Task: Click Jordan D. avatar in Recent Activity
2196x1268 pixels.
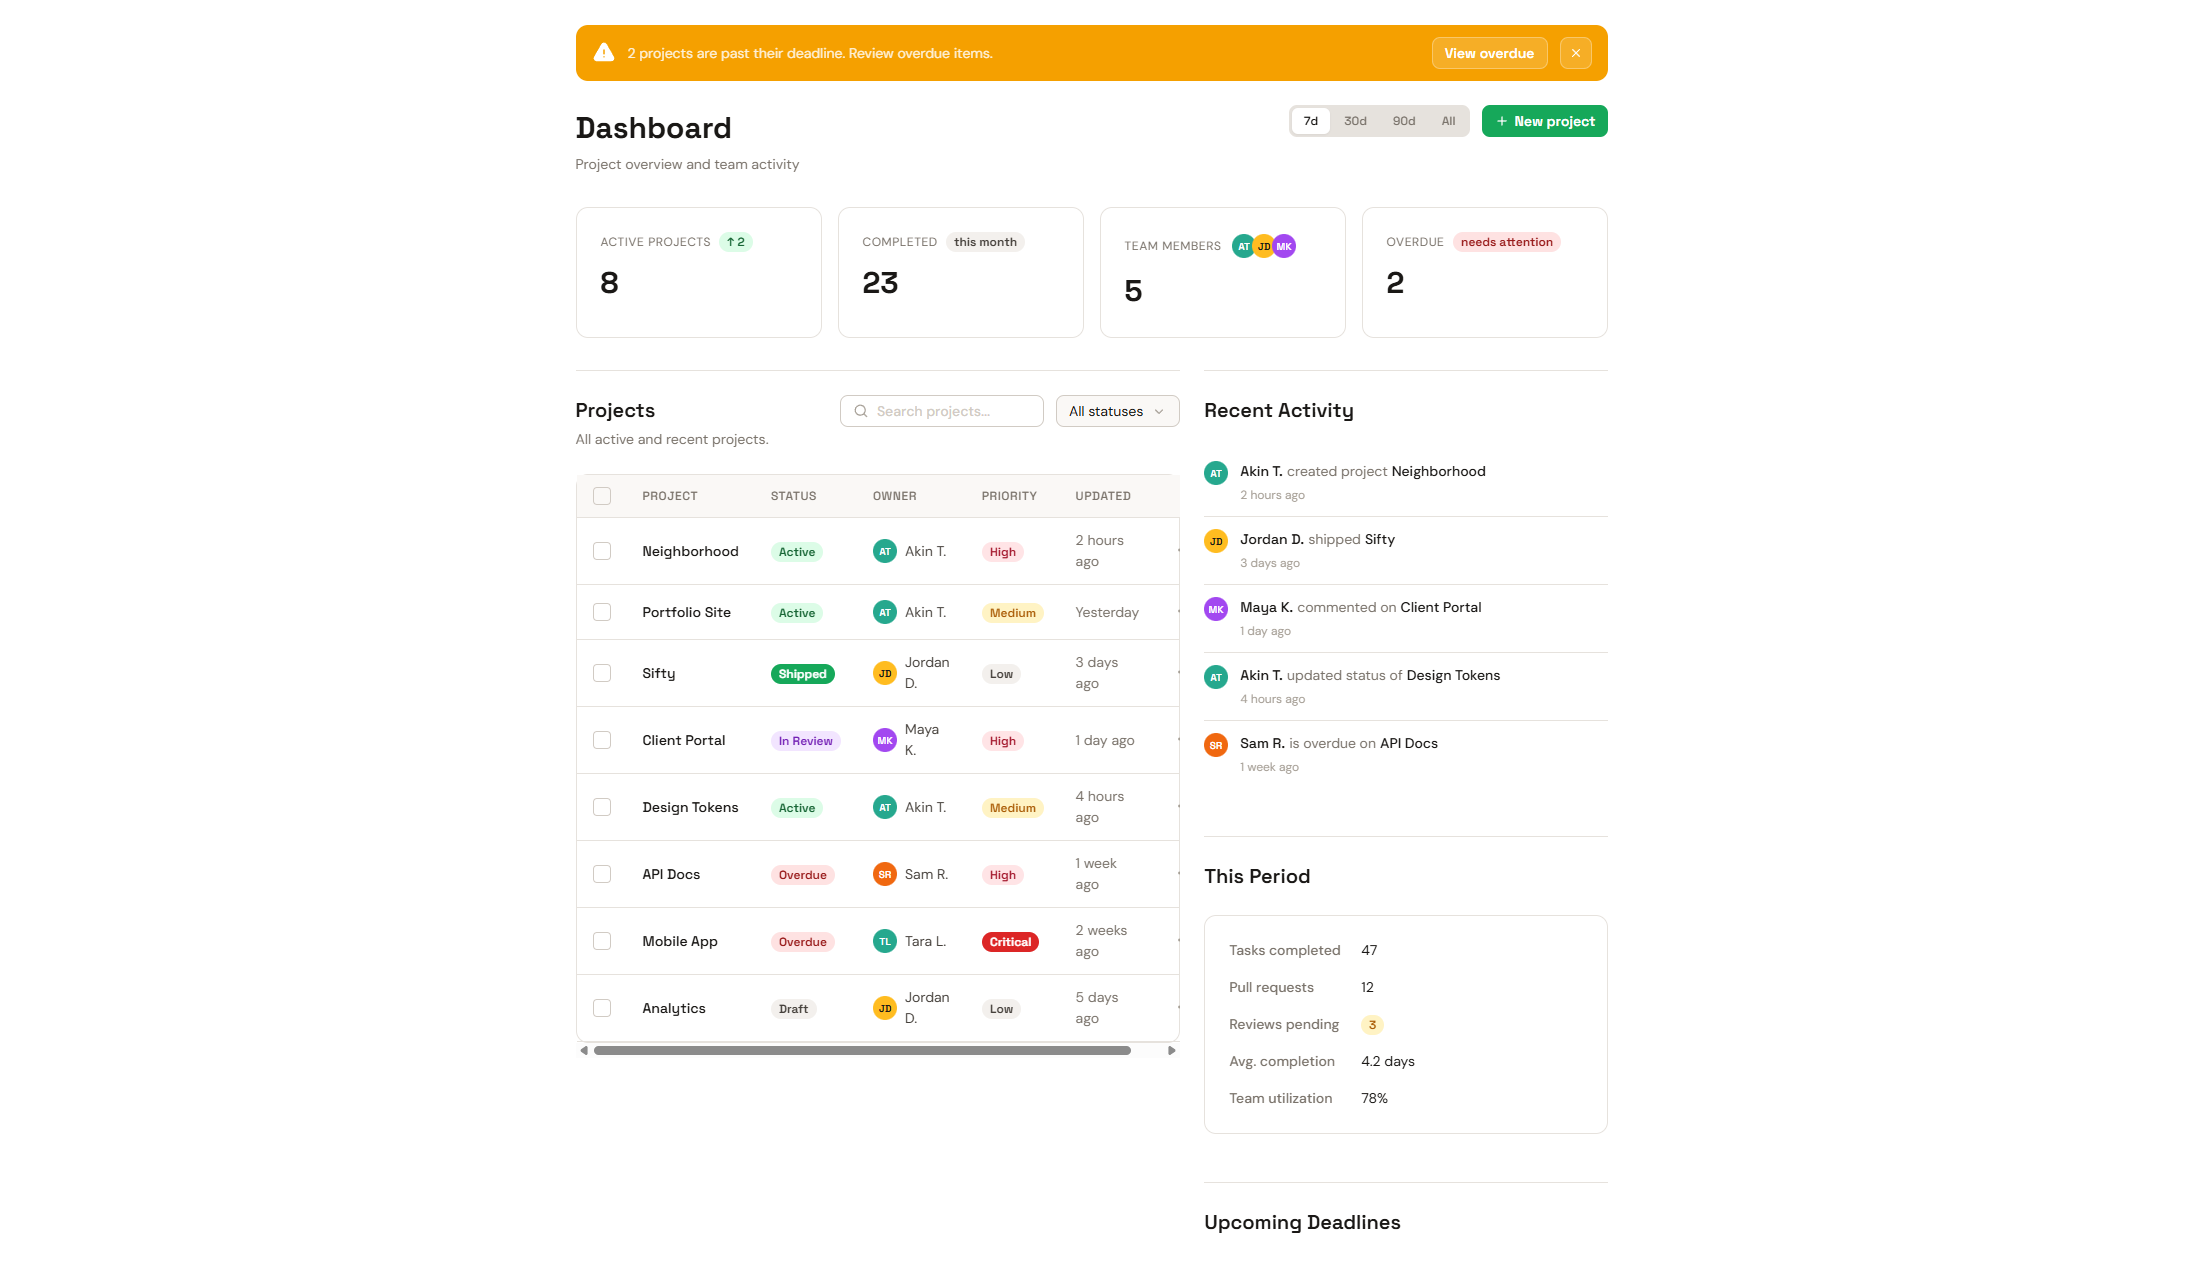Action: [x=1215, y=541]
